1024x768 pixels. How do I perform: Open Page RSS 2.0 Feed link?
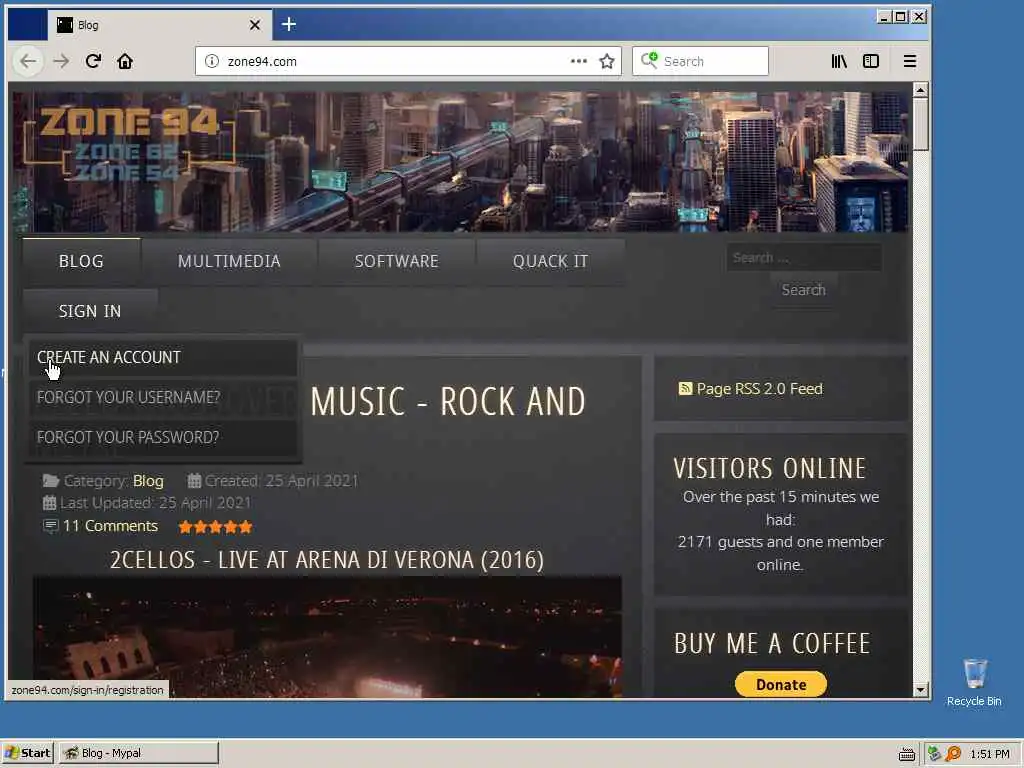point(760,389)
